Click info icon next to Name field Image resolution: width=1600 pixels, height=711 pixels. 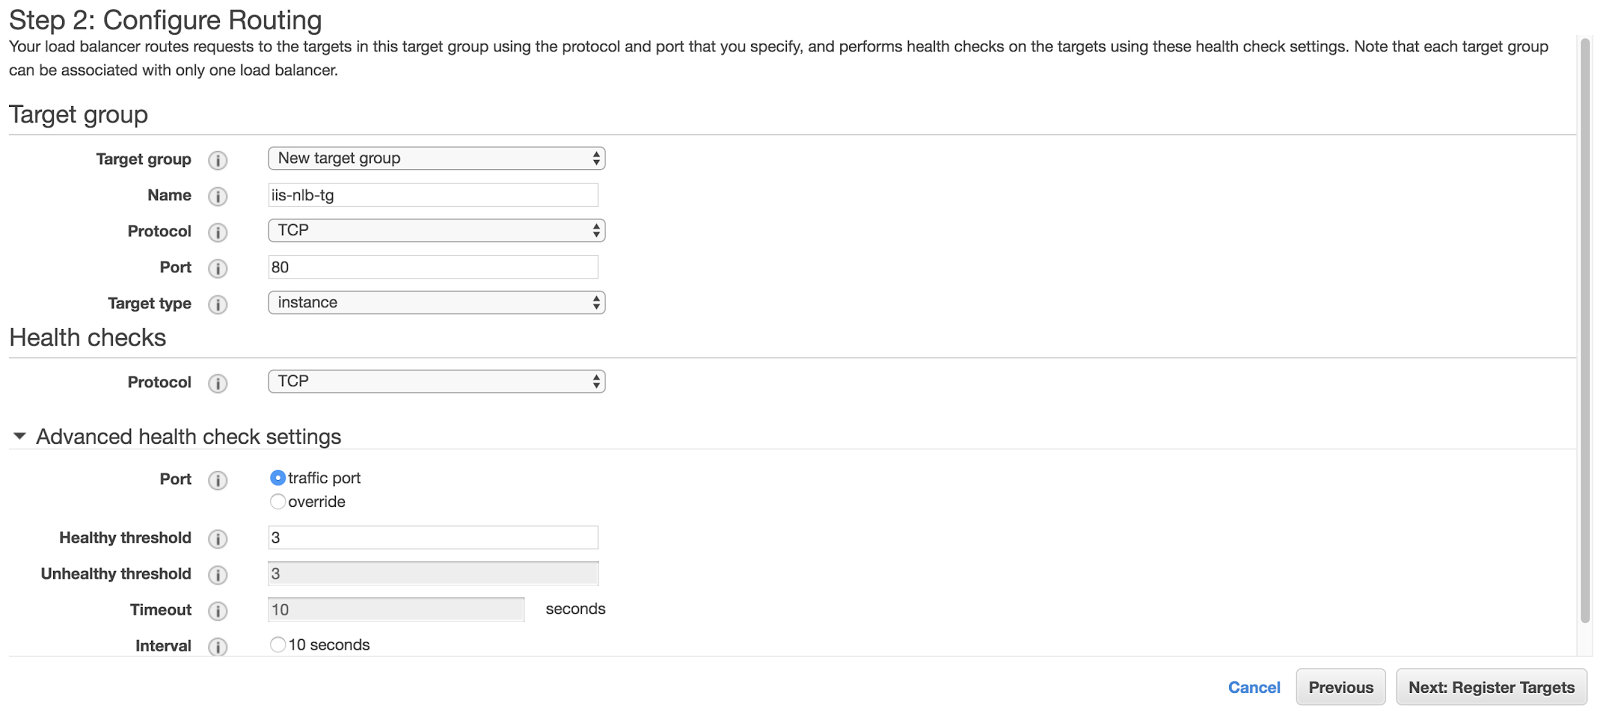coord(218,196)
